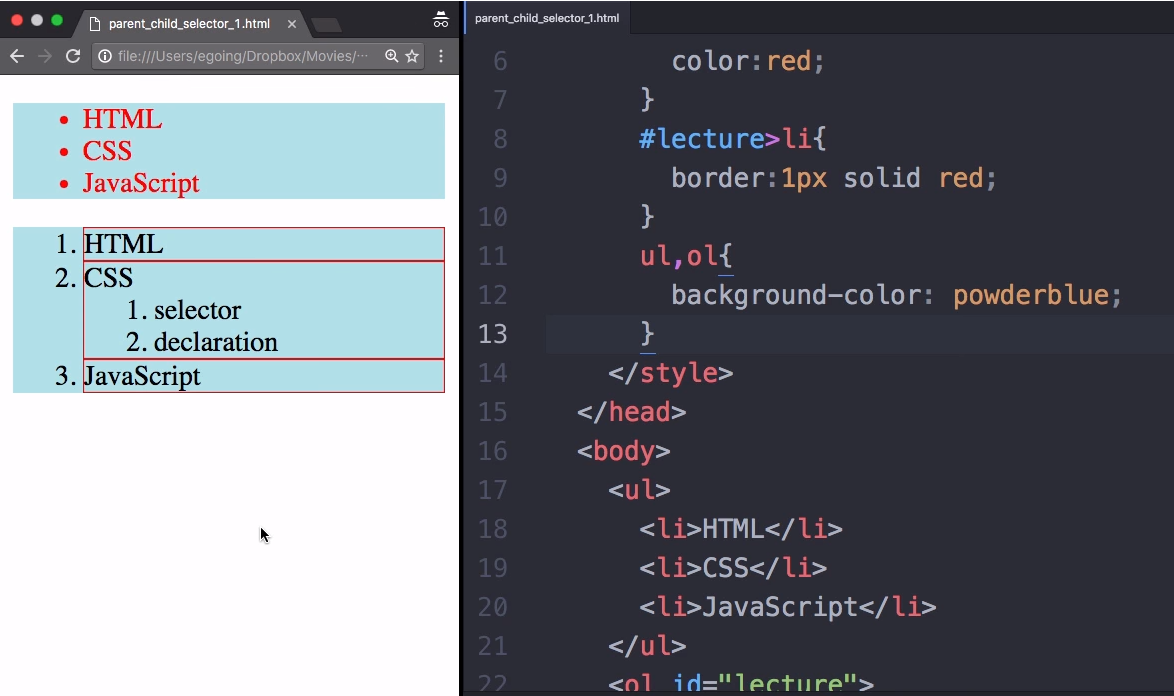View site information icon in address bar
This screenshot has height=696, width=1174.
click(106, 56)
